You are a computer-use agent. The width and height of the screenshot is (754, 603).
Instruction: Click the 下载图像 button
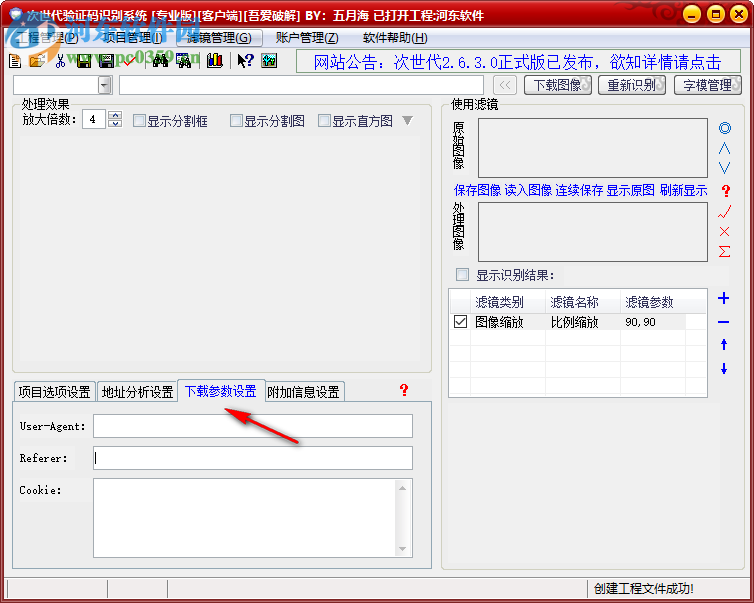[558, 85]
